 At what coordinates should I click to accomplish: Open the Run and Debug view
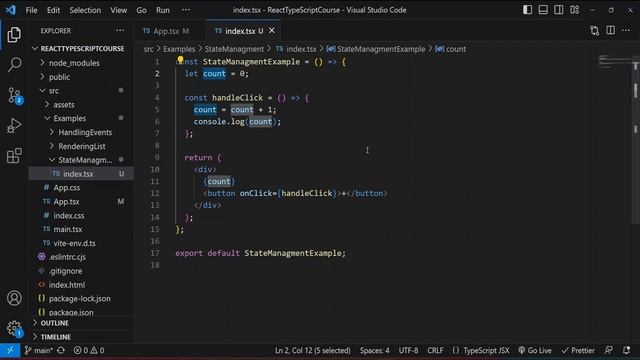(x=14, y=126)
